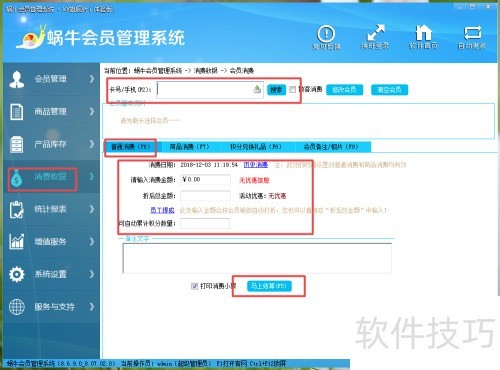
Task: Expand the 统计报表 sidebar chevron
Action: click(x=92, y=209)
